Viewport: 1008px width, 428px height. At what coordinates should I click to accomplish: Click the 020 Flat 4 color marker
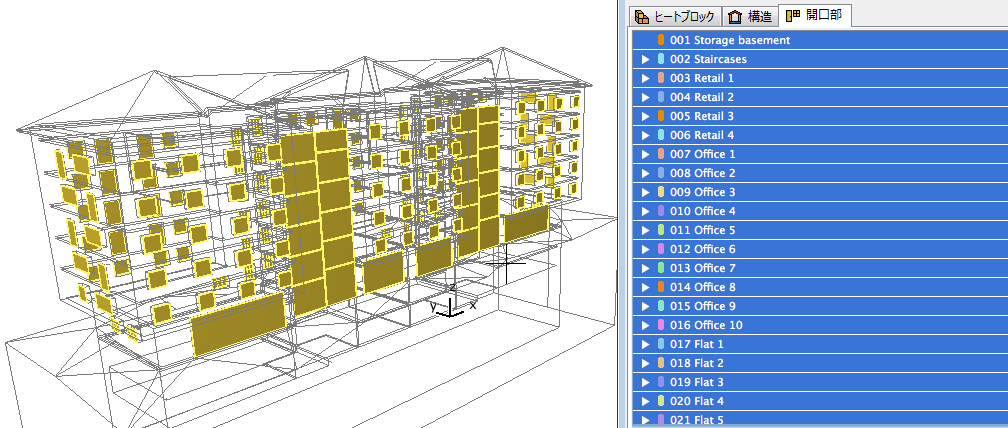point(661,401)
